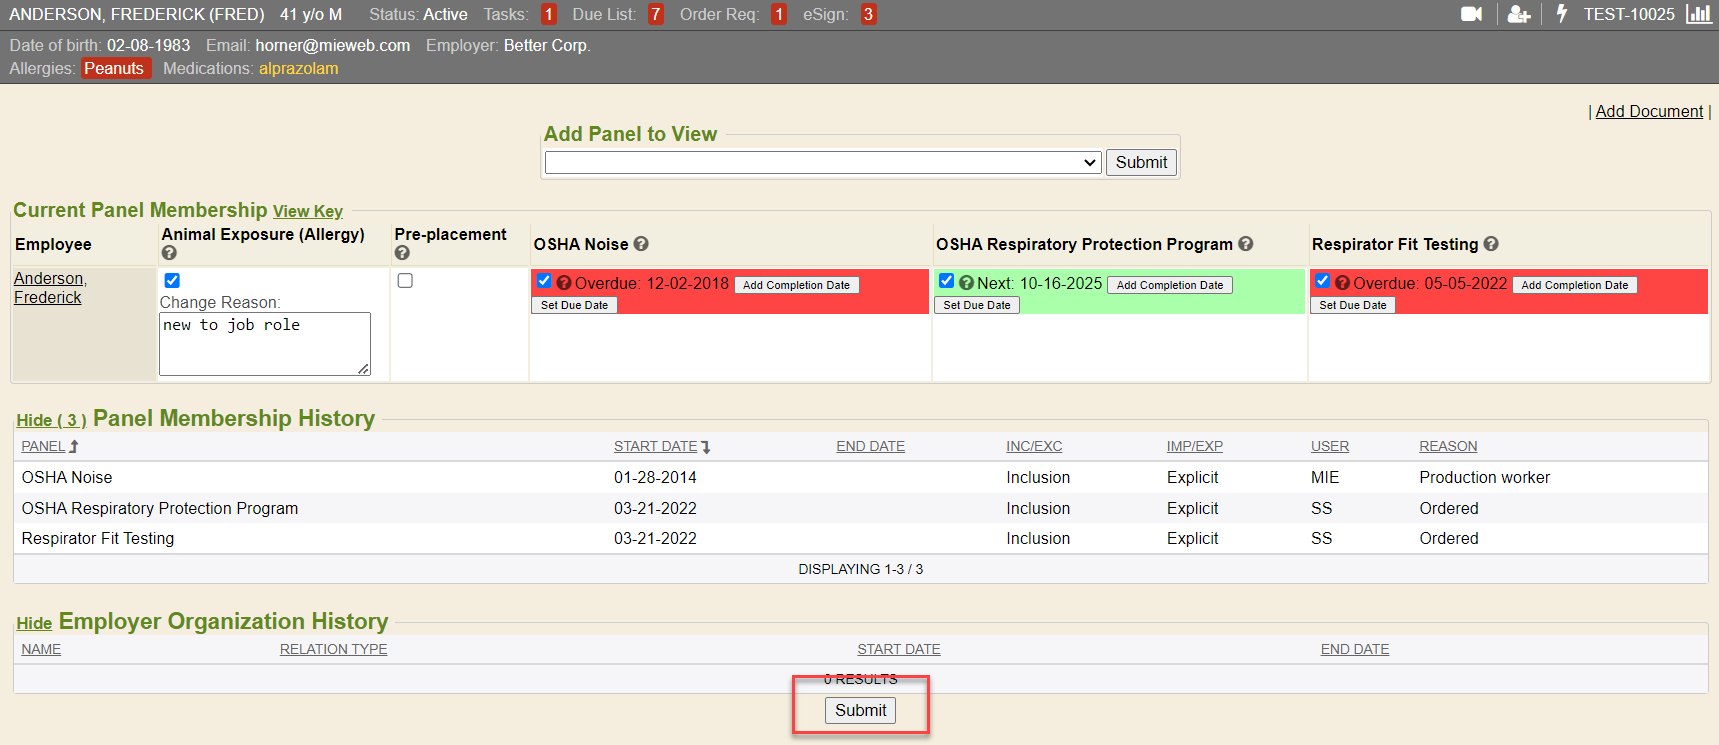Uncheck the Animal Exposure (Allergy) checkbox

pos(172,281)
